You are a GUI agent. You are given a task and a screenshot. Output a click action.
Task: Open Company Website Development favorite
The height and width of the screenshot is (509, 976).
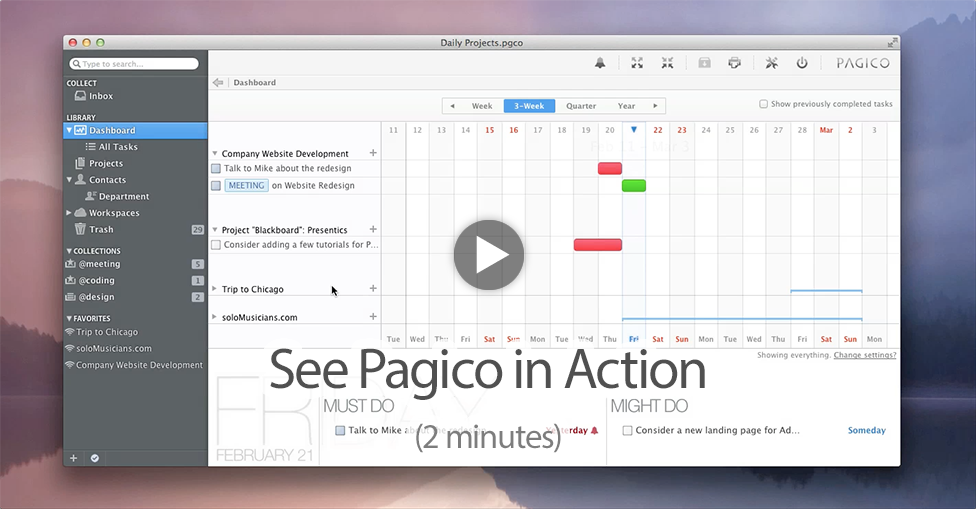click(x=139, y=365)
